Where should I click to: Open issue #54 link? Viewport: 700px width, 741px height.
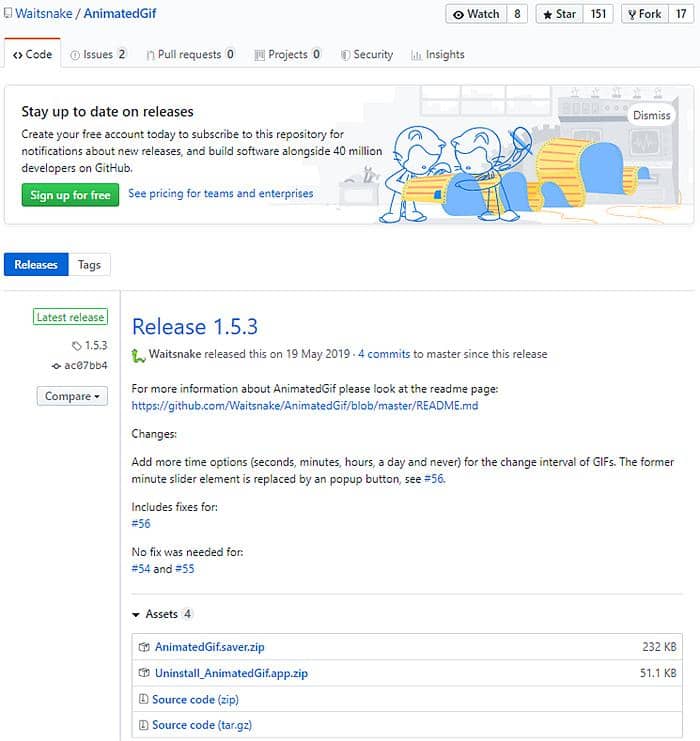pyautogui.click(x=141, y=569)
